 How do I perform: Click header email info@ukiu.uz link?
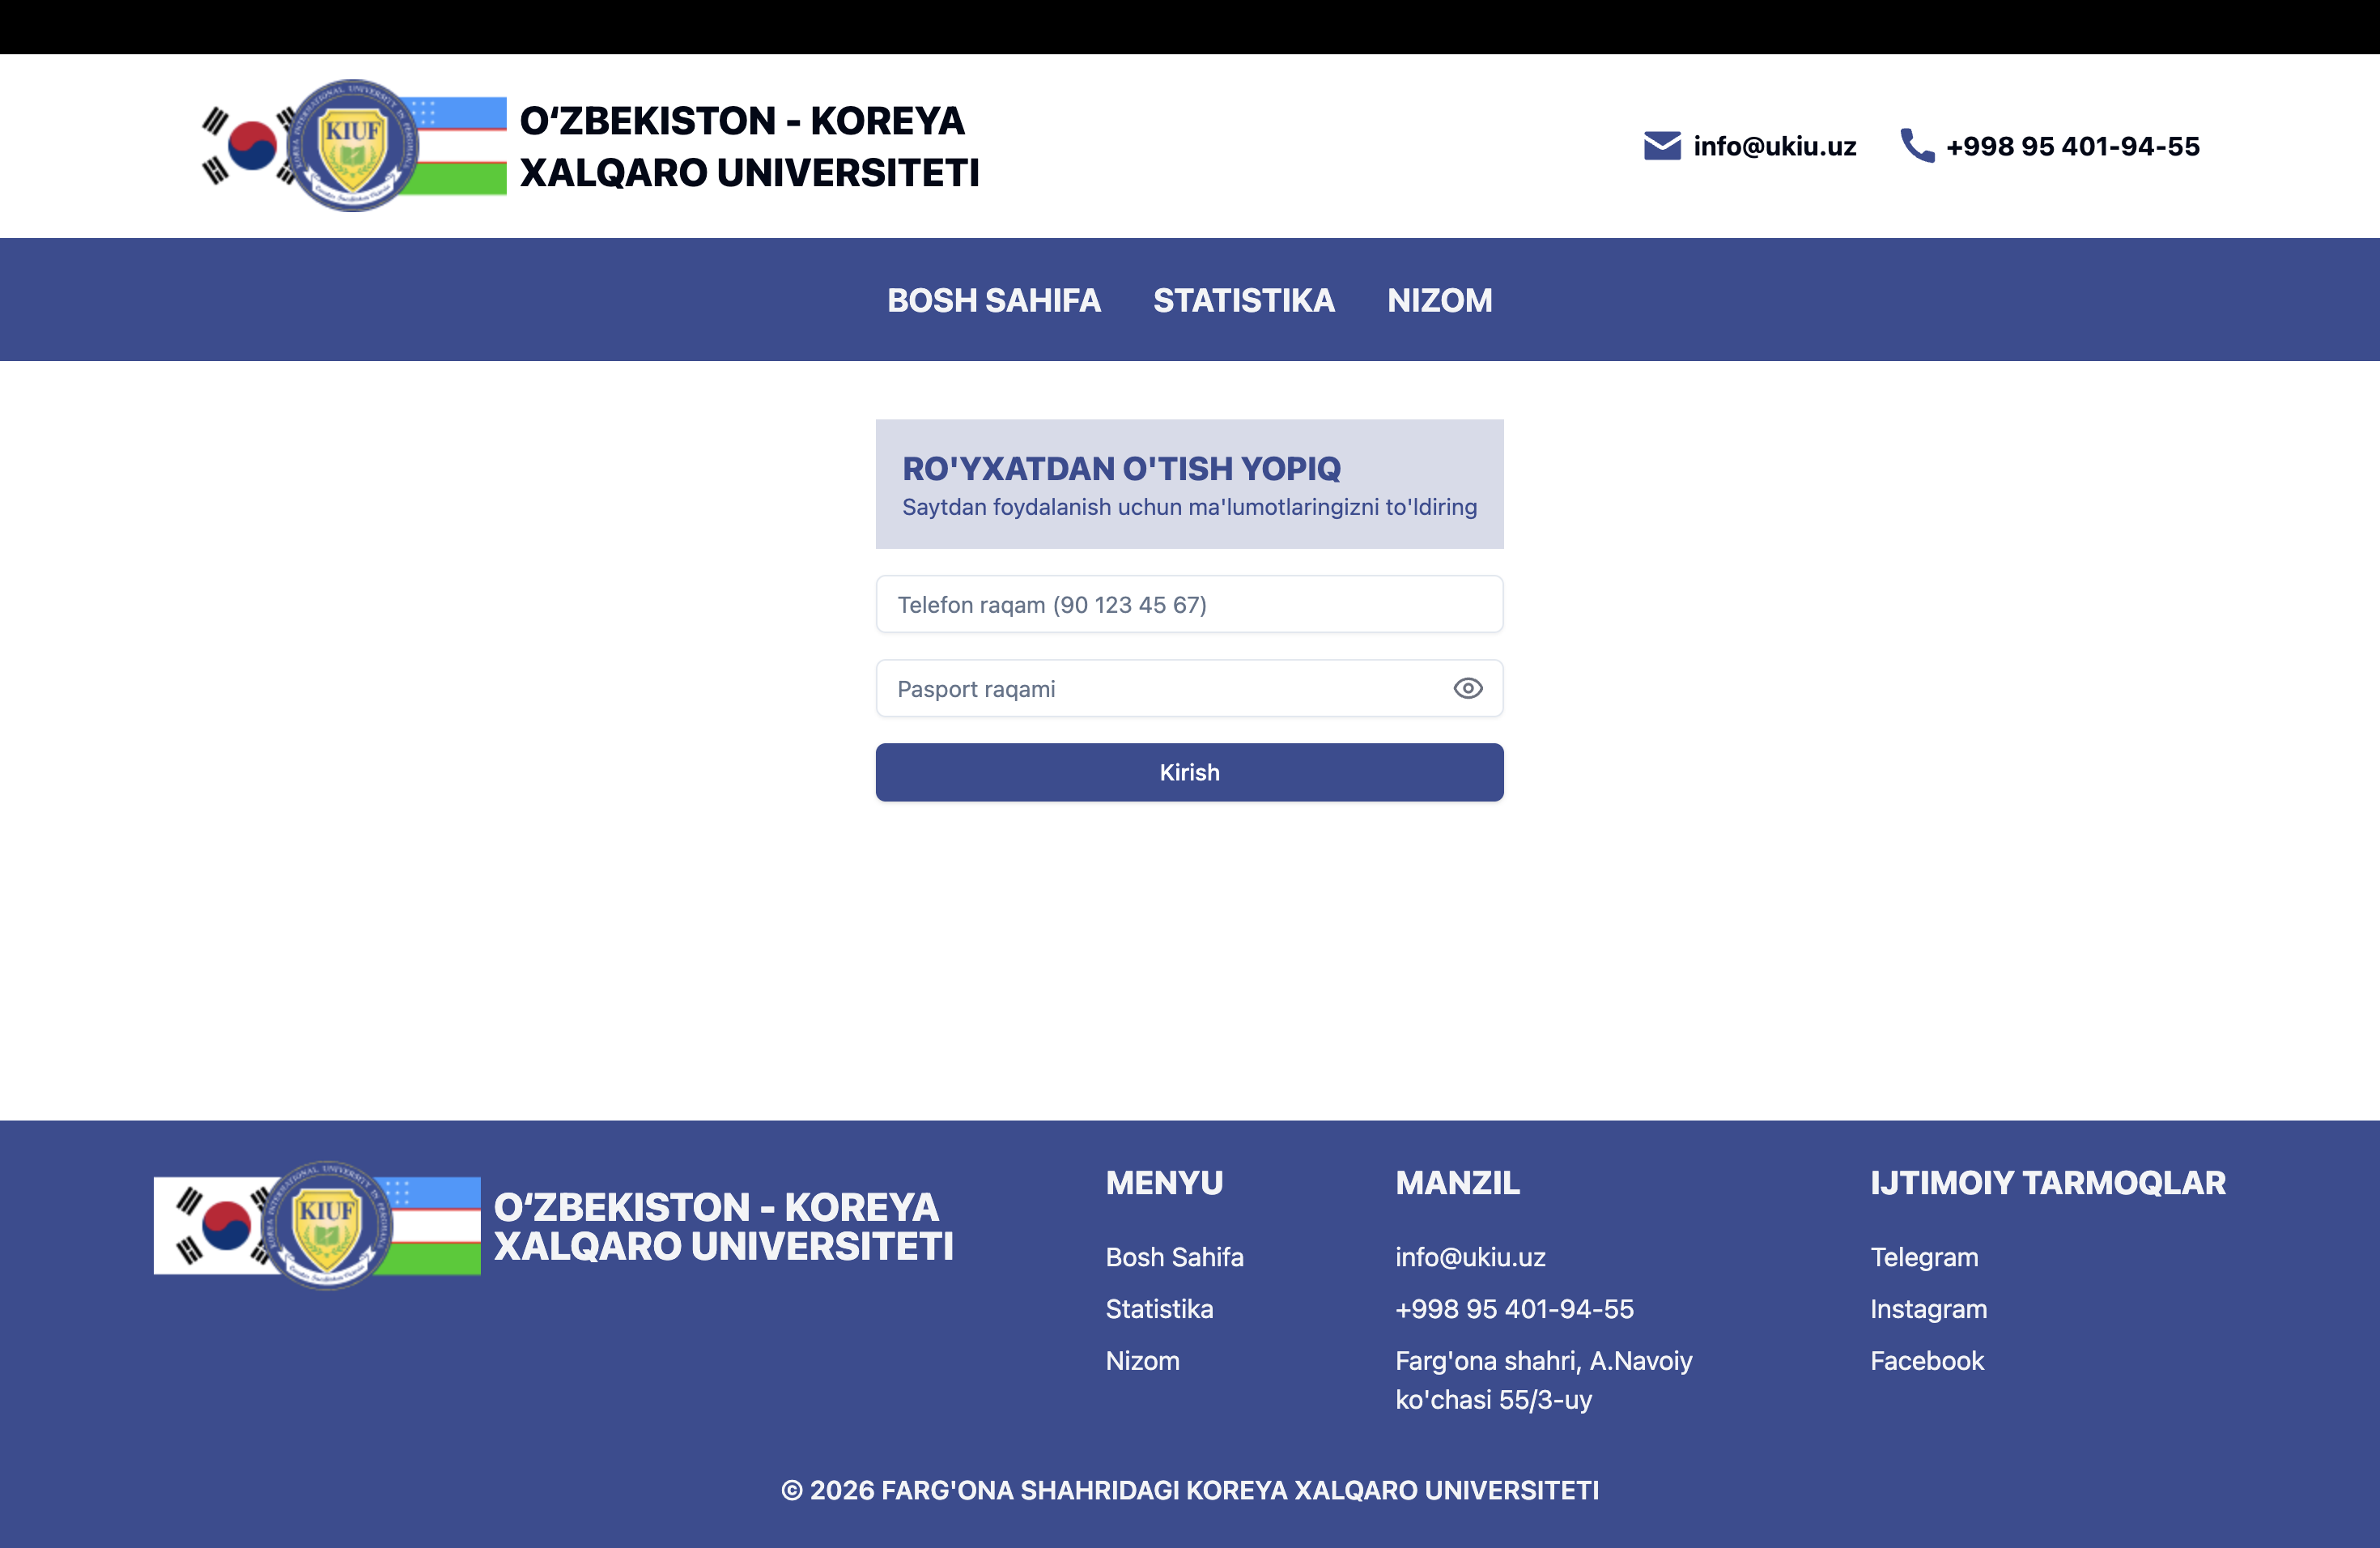point(1774,146)
